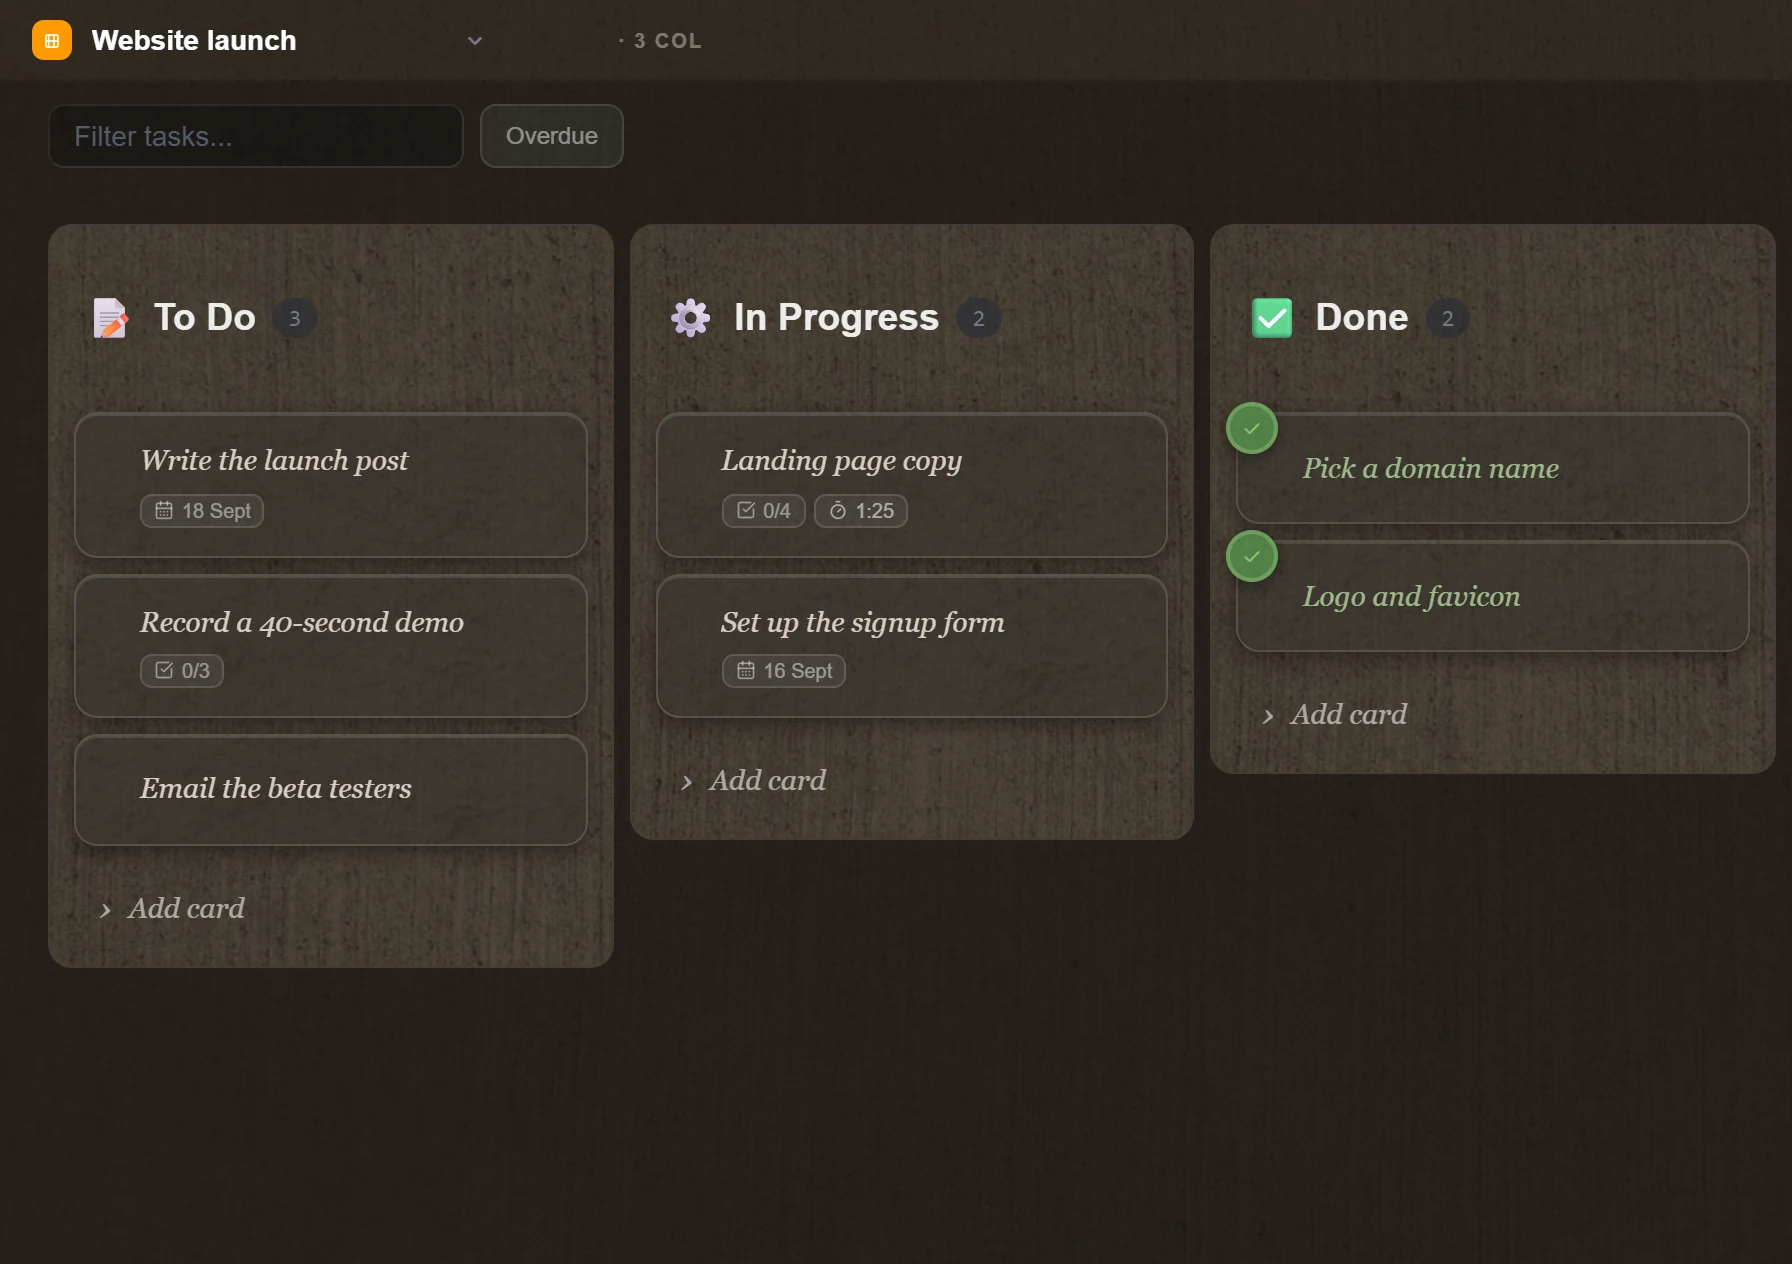Click the In Progress column title
1792x1264 pixels.
click(x=837, y=317)
